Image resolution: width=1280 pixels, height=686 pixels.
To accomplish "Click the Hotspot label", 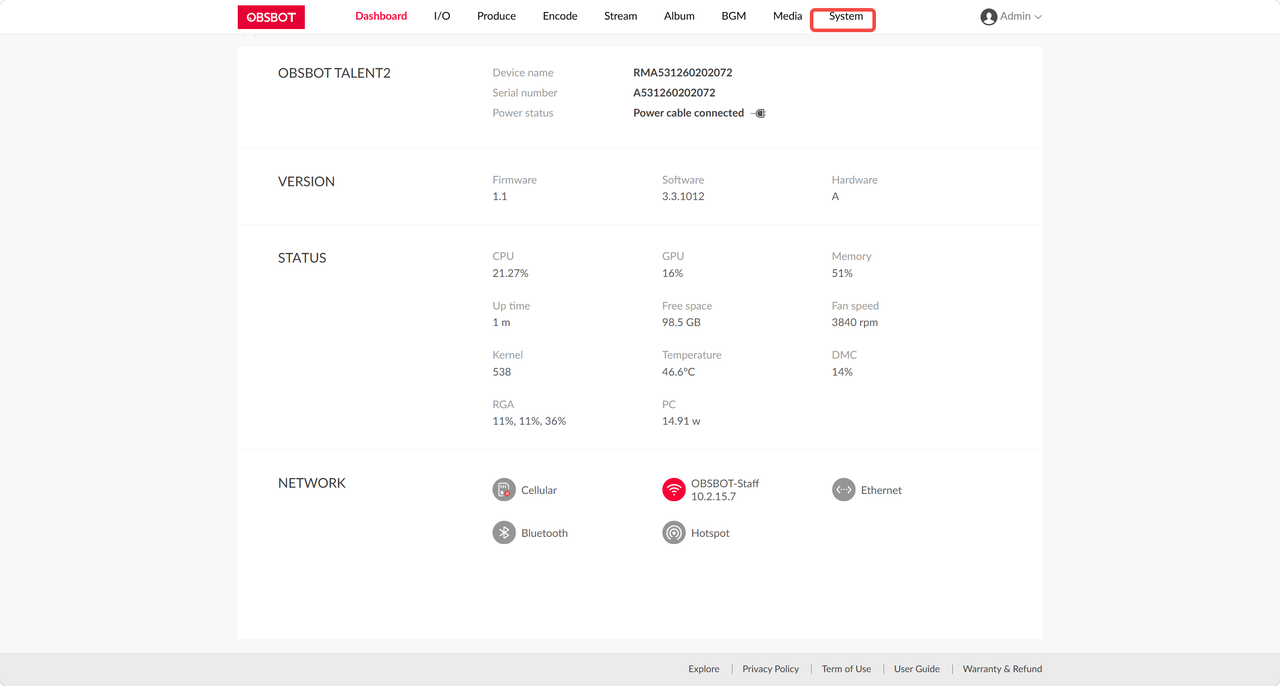I will pos(710,533).
